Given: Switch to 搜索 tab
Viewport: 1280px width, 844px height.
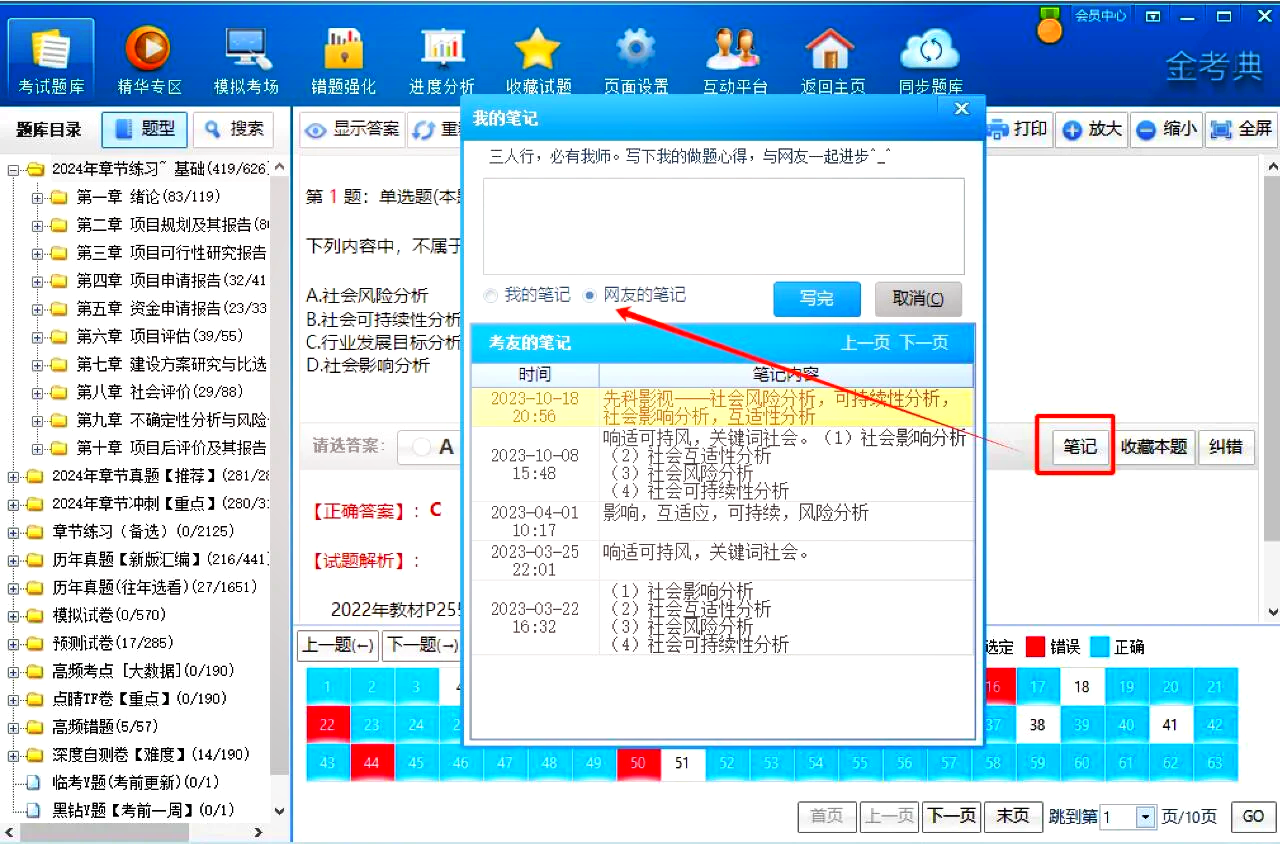Looking at the screenshot, I should point(233,129).
